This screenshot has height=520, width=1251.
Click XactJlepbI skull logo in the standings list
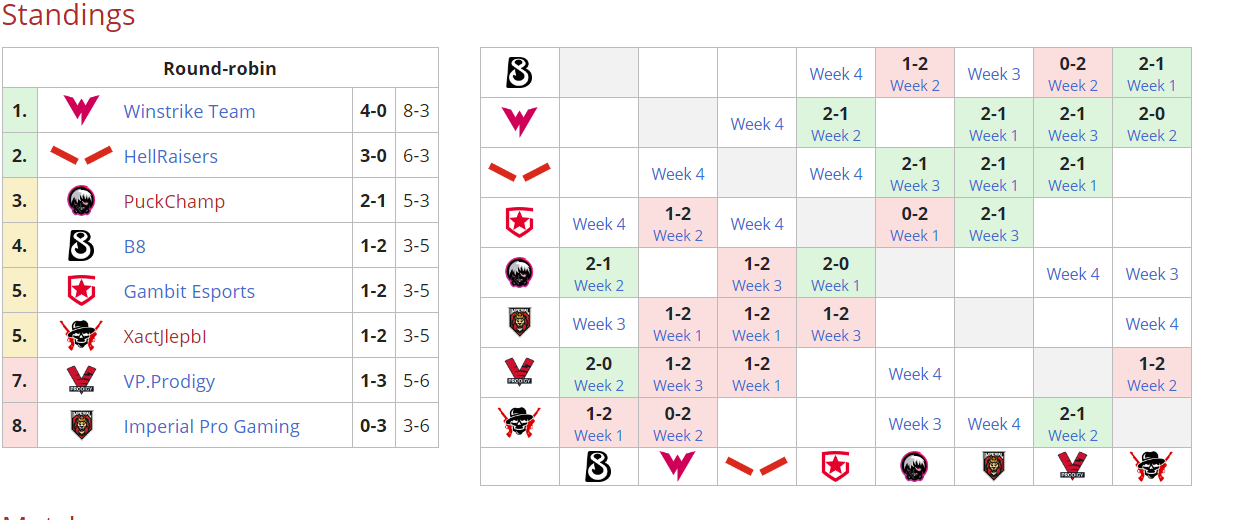click(80, 336)
